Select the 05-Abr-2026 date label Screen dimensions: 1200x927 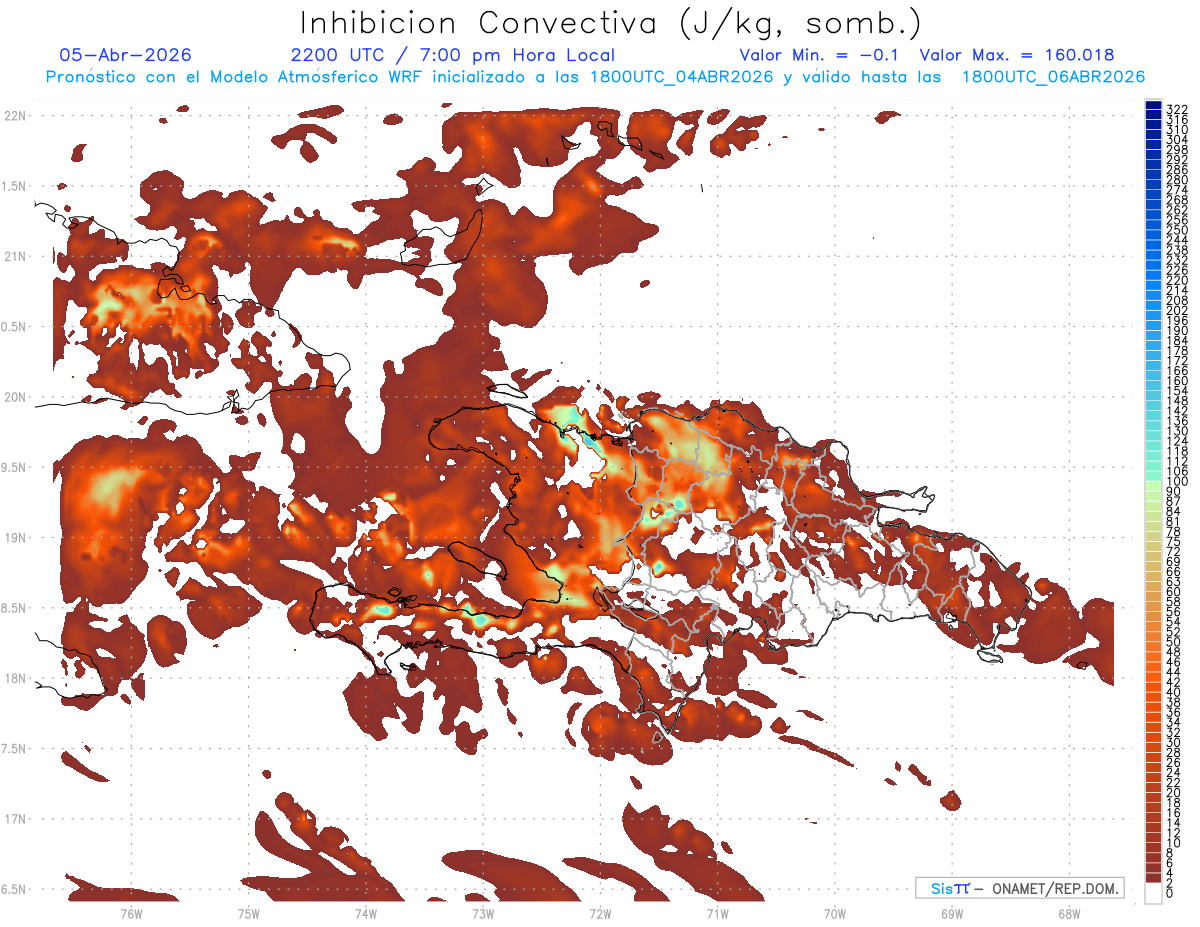pyautogui.click(x=126, y=56)
